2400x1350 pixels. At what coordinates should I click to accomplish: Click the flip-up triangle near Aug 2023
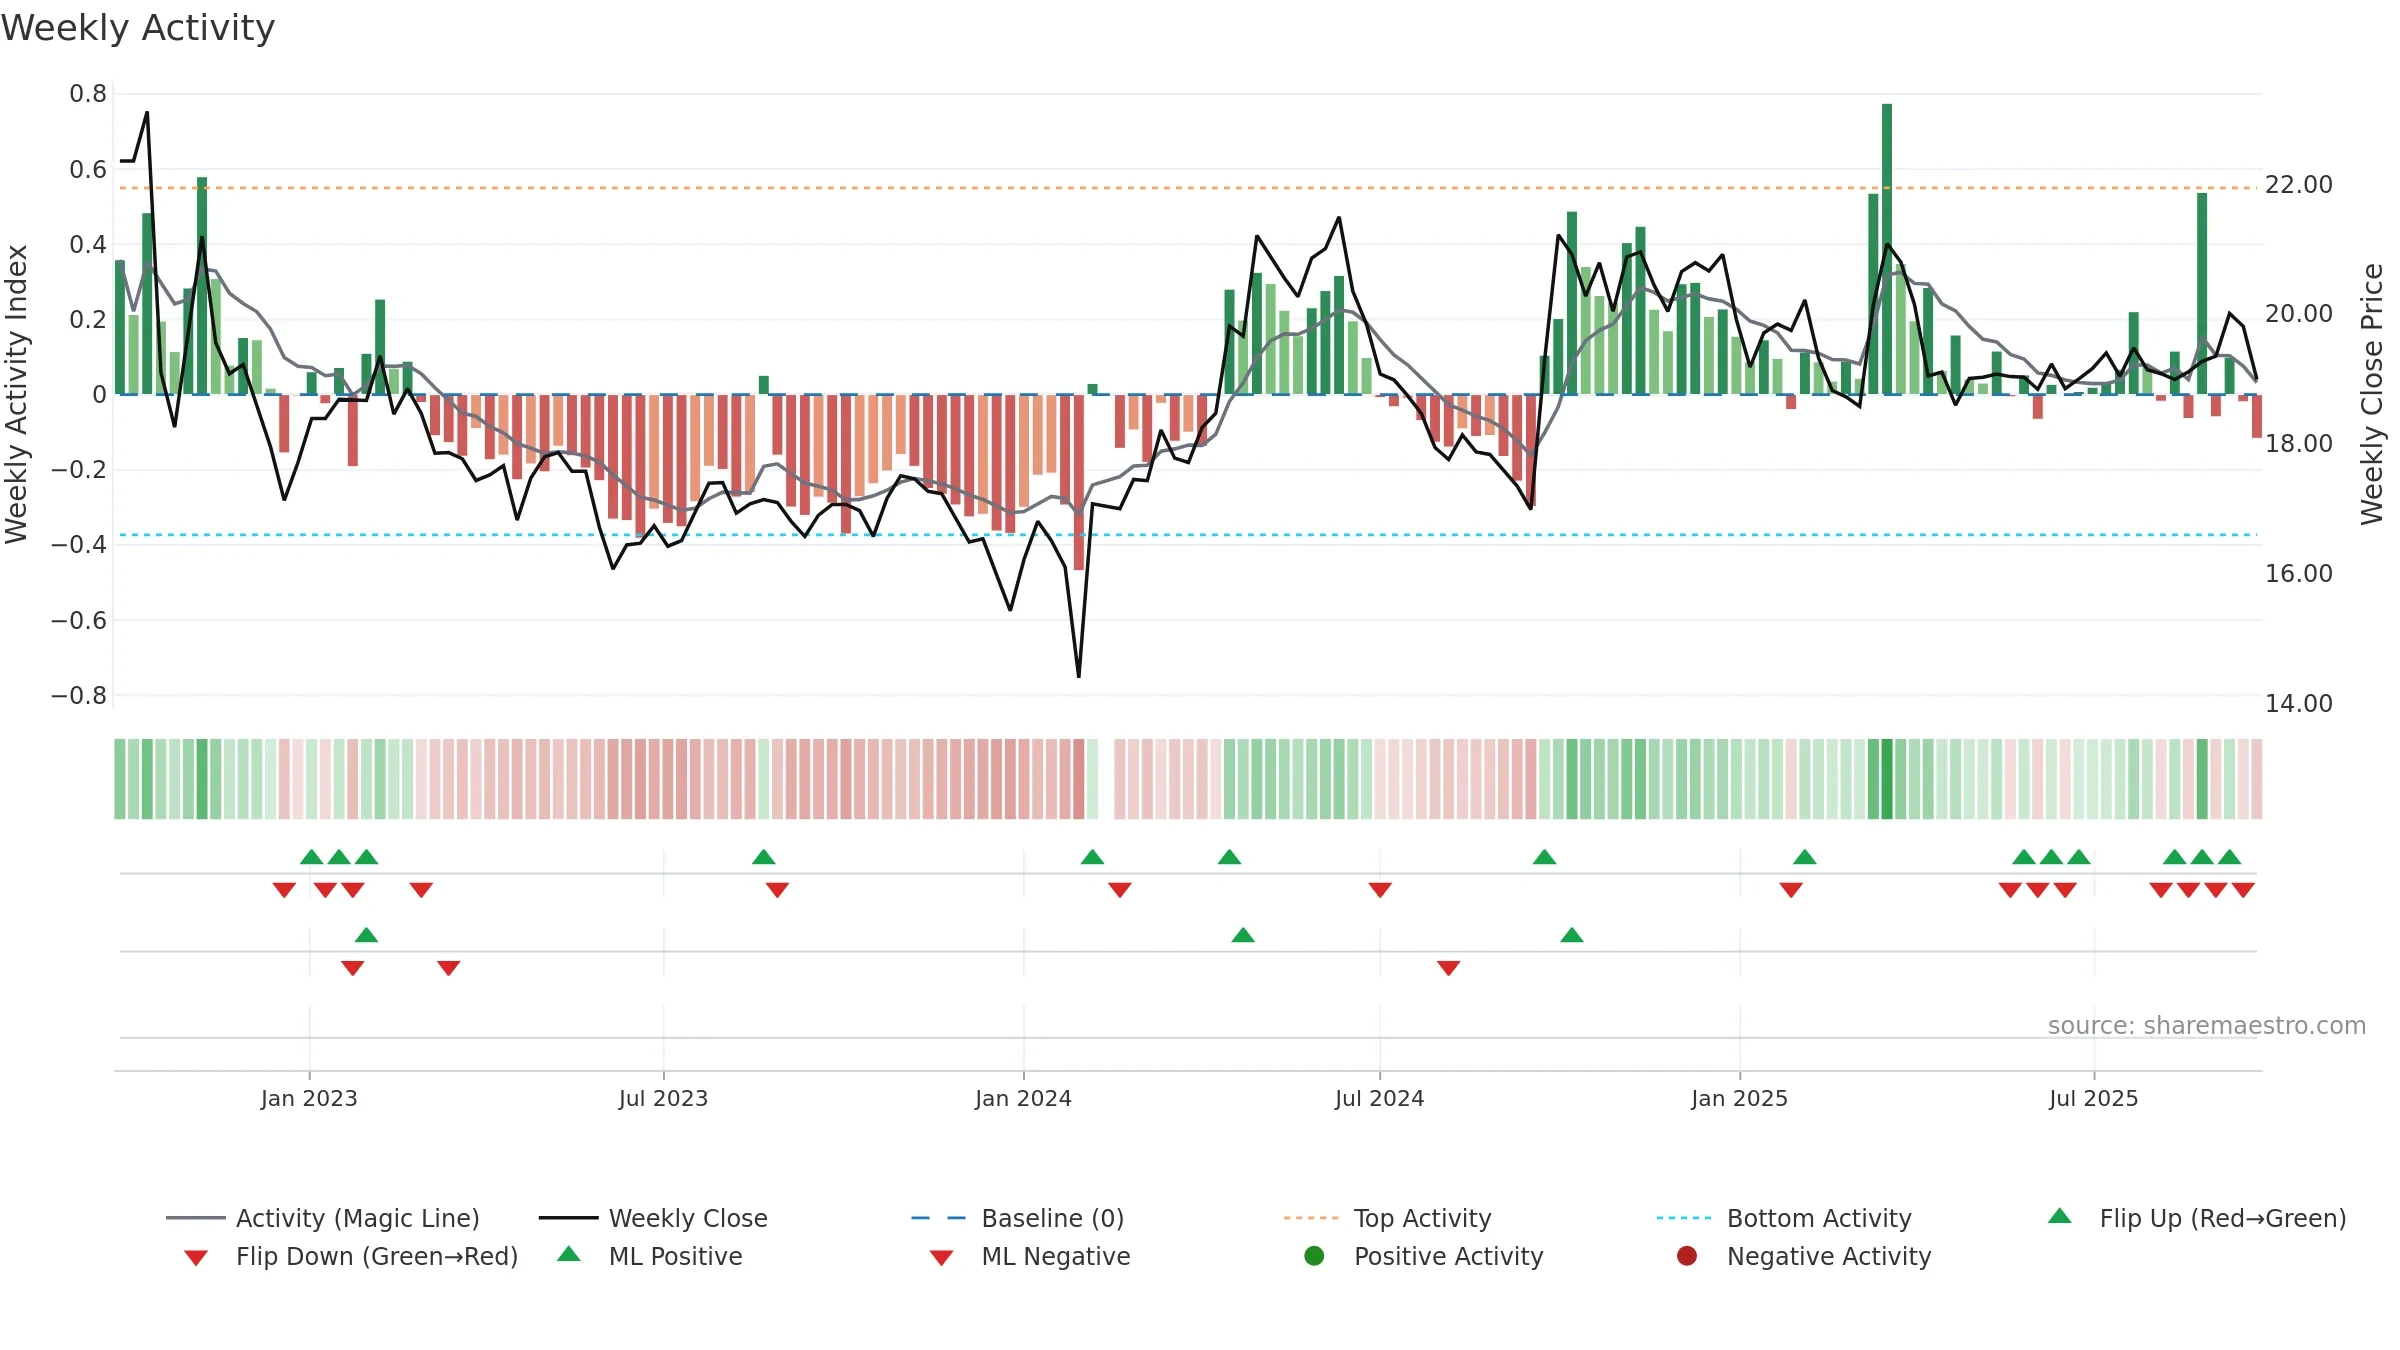[x=763, y=857]
